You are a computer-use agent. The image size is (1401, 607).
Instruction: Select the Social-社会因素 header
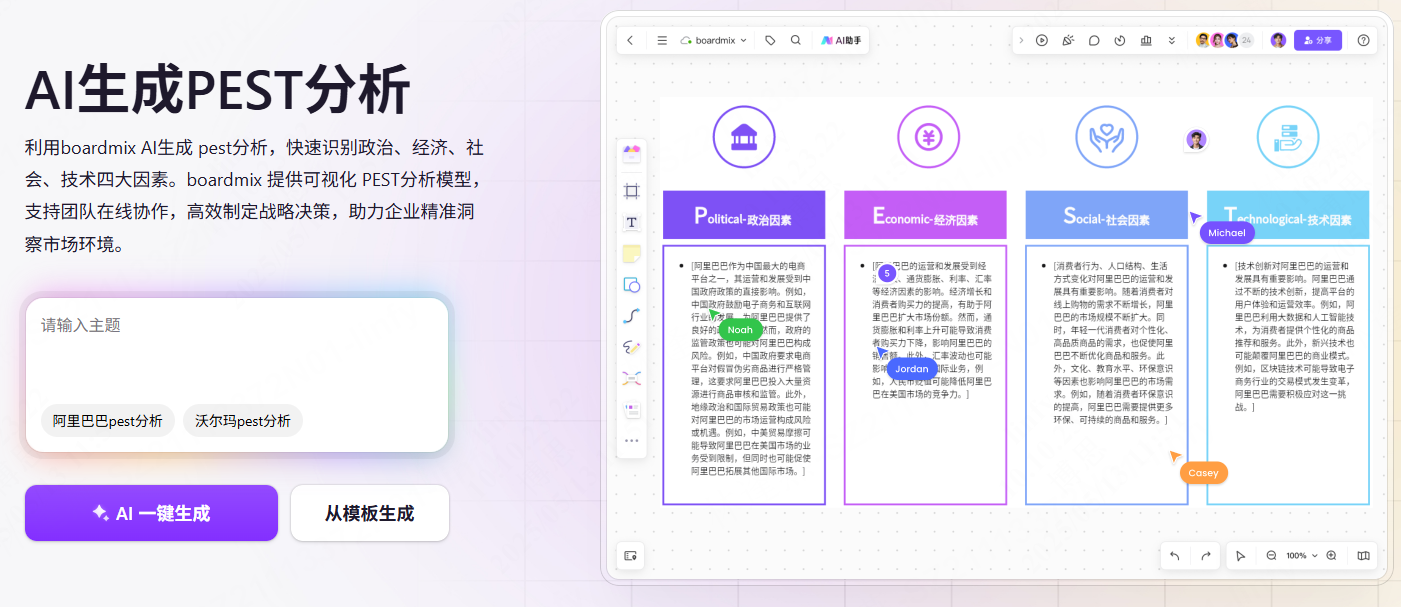pos(1107,216)
